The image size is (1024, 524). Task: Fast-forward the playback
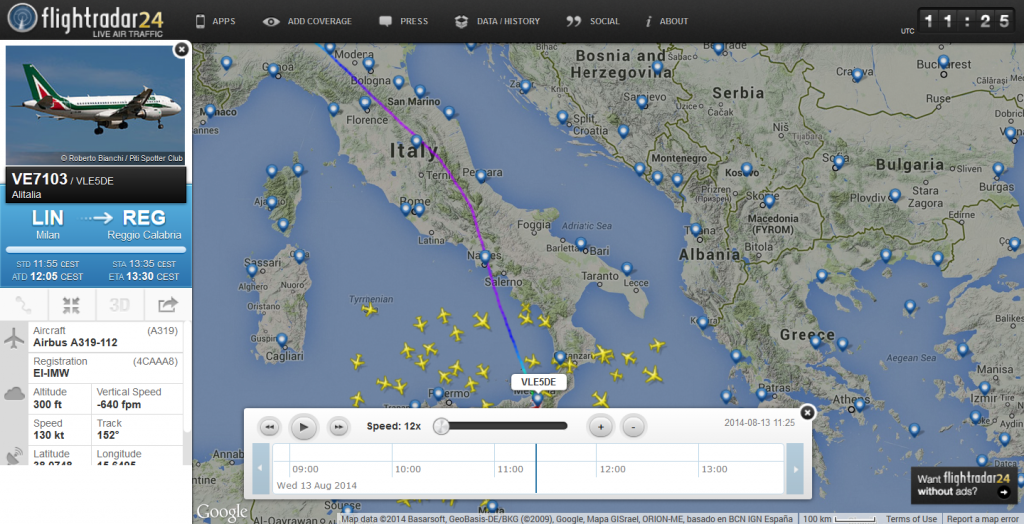(338, 427)
